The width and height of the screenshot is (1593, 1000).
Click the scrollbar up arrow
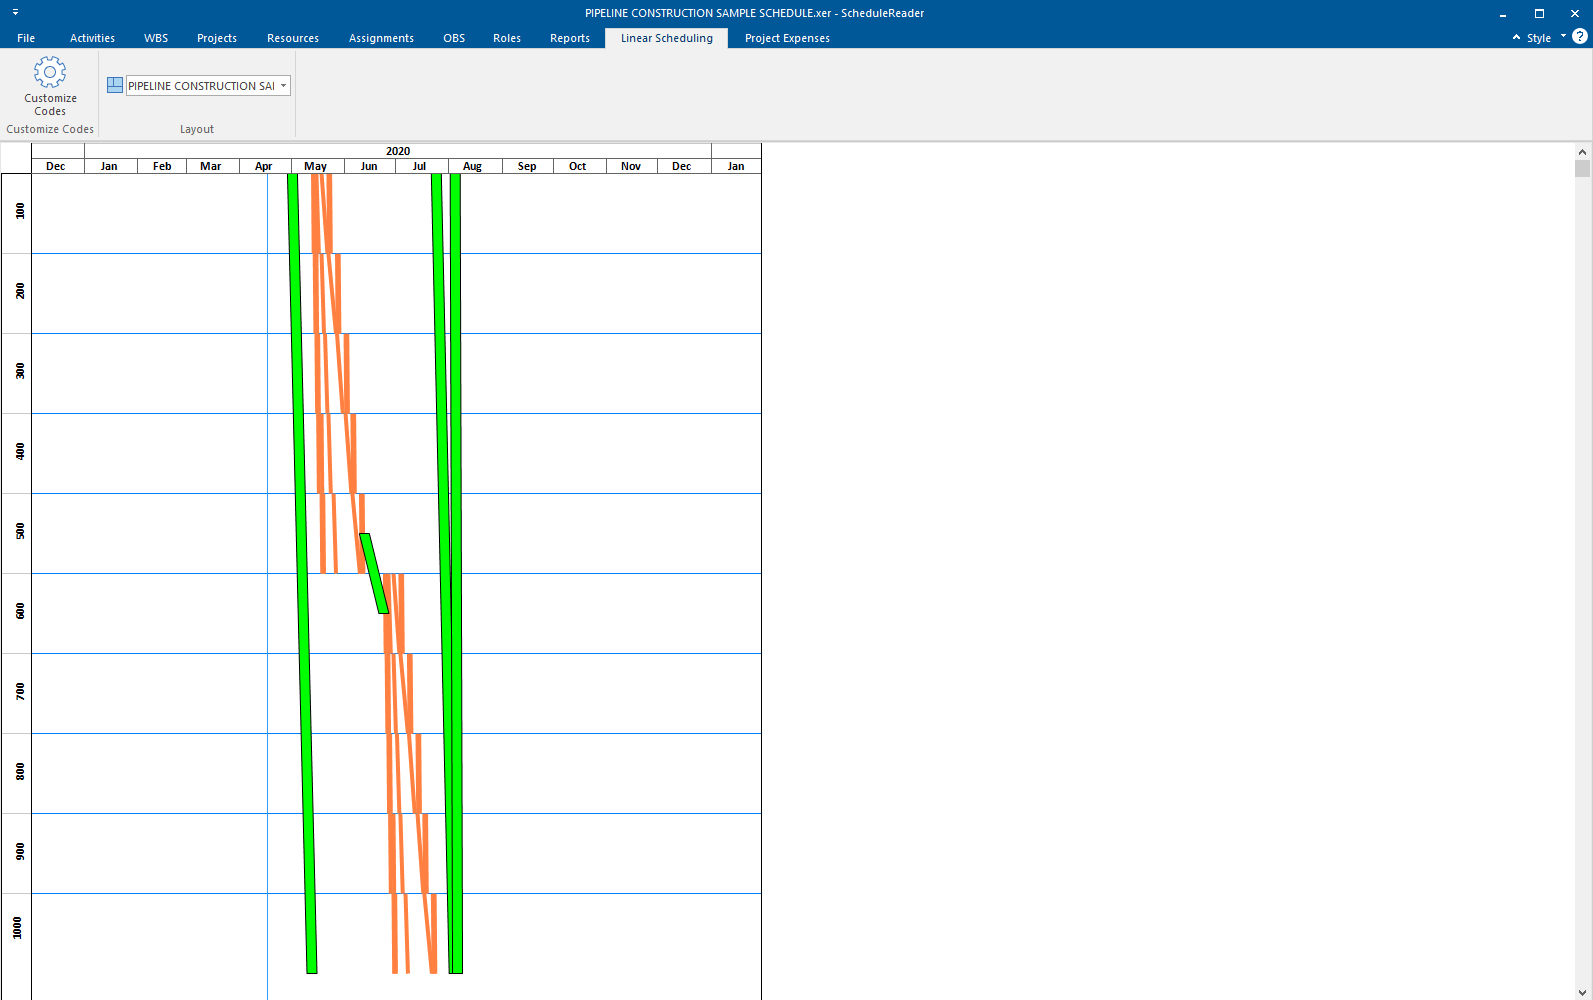tap(1582, 151)
